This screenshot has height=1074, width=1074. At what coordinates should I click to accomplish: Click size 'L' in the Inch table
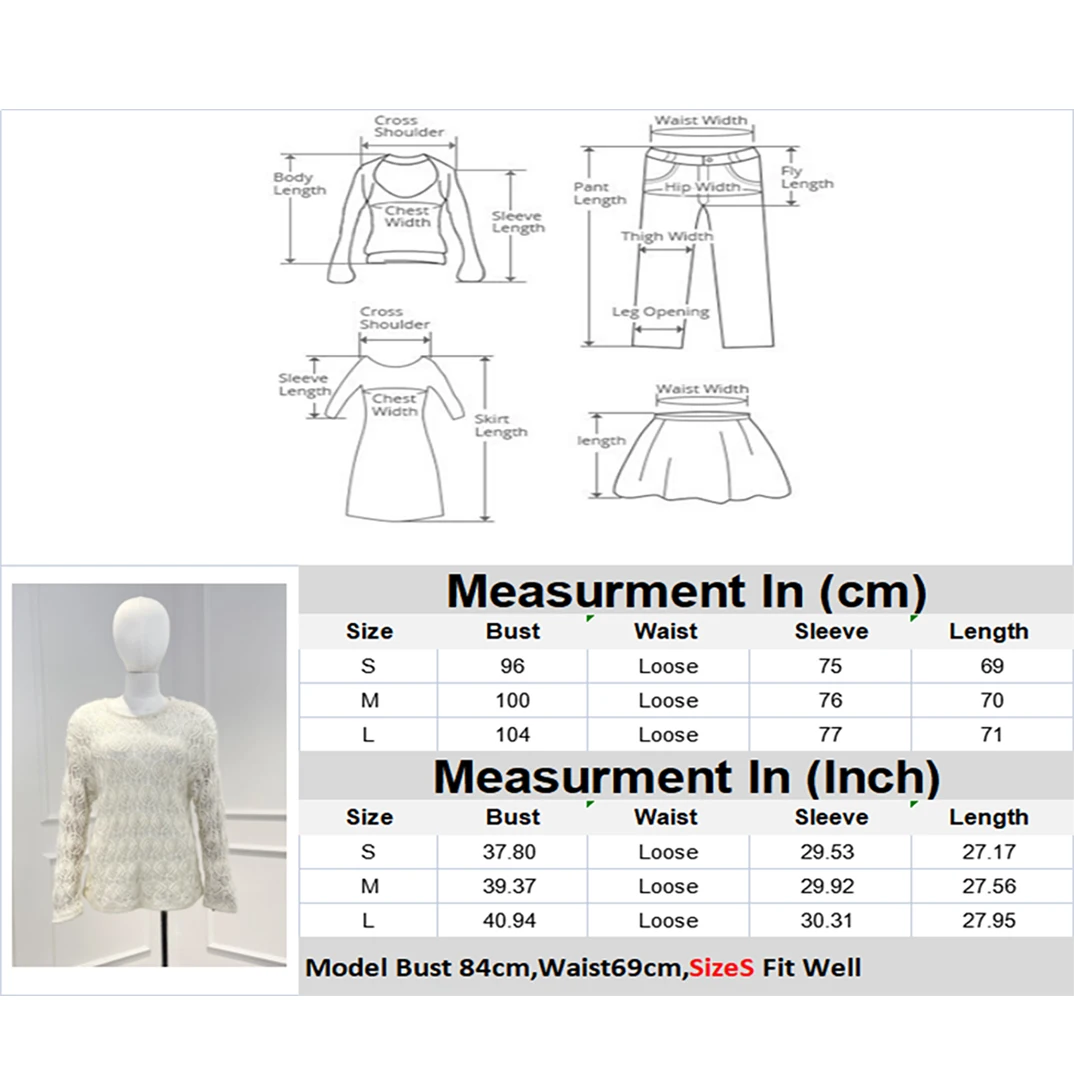click(x=368, y=920)
